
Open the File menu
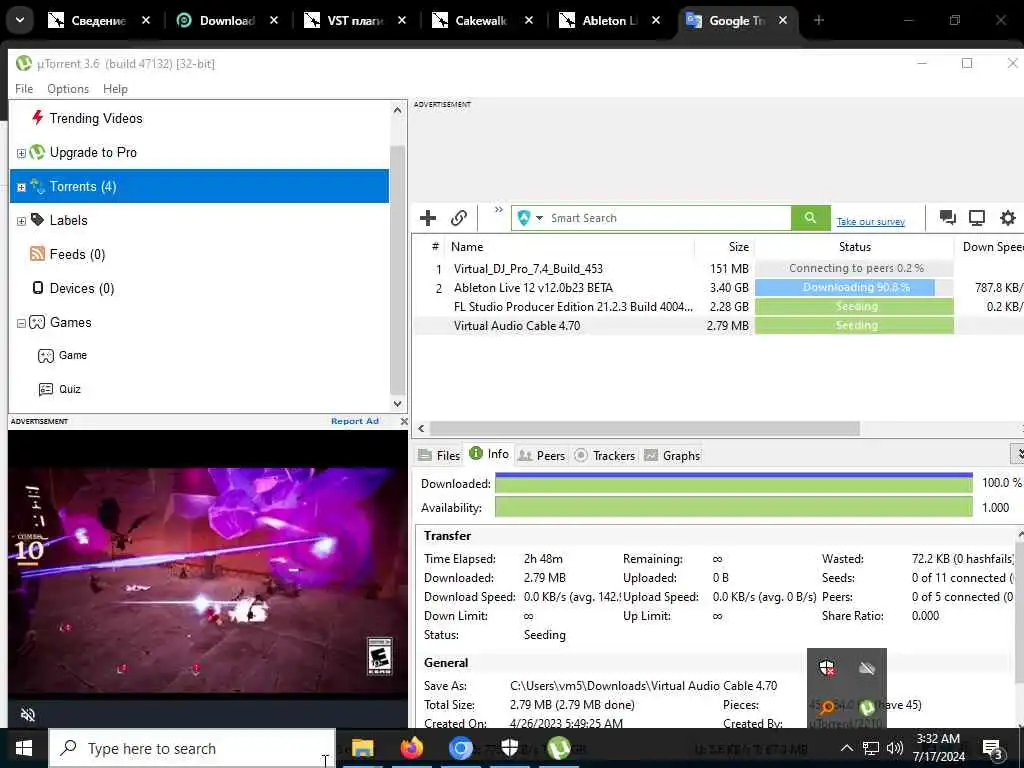(24, 89)
